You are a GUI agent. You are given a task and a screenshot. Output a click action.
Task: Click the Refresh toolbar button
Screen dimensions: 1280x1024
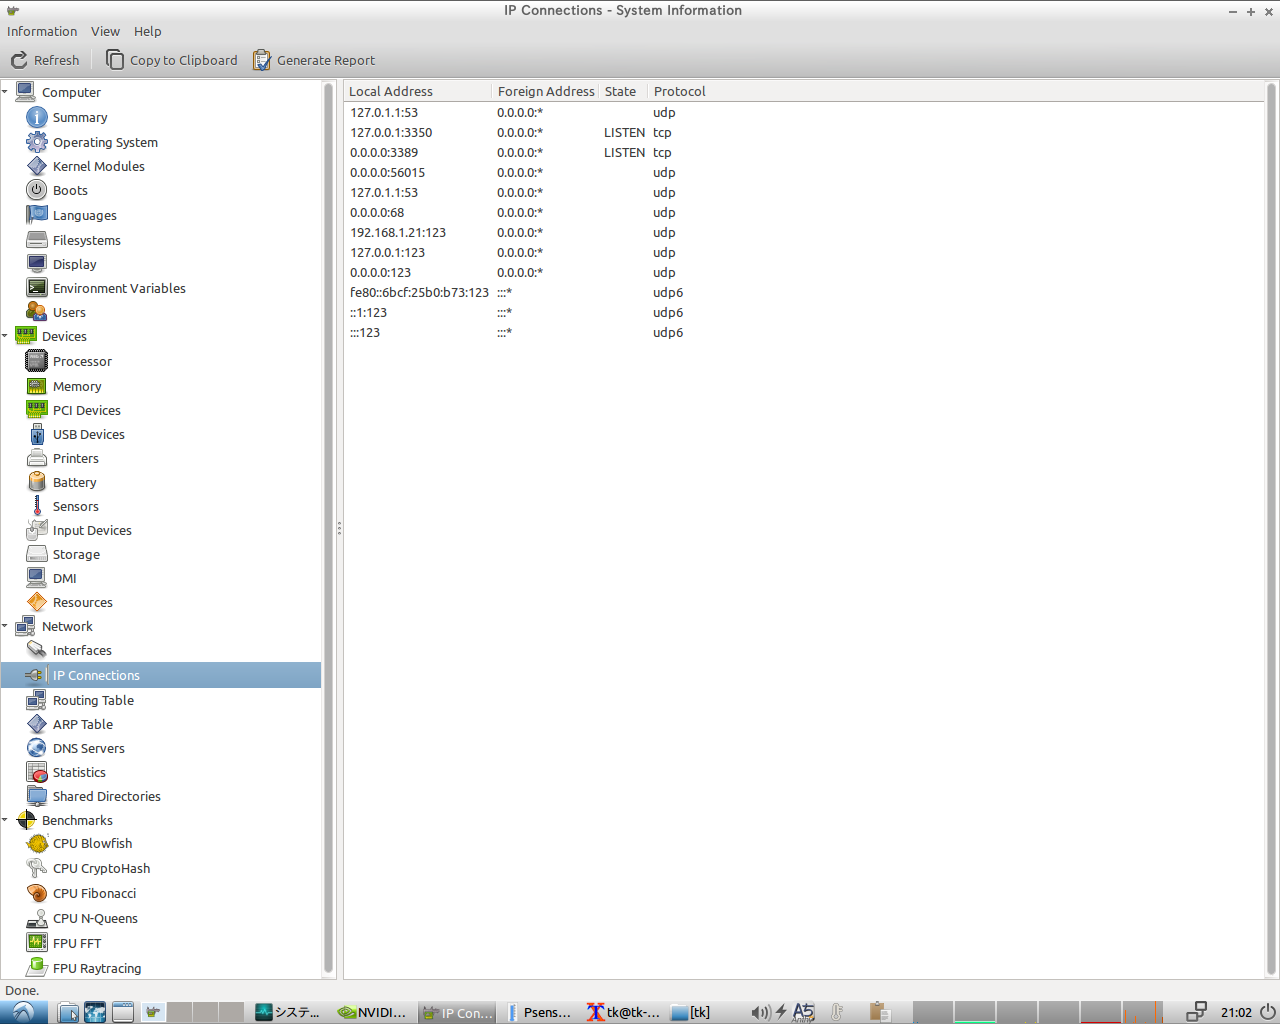[x=45, y=60]
